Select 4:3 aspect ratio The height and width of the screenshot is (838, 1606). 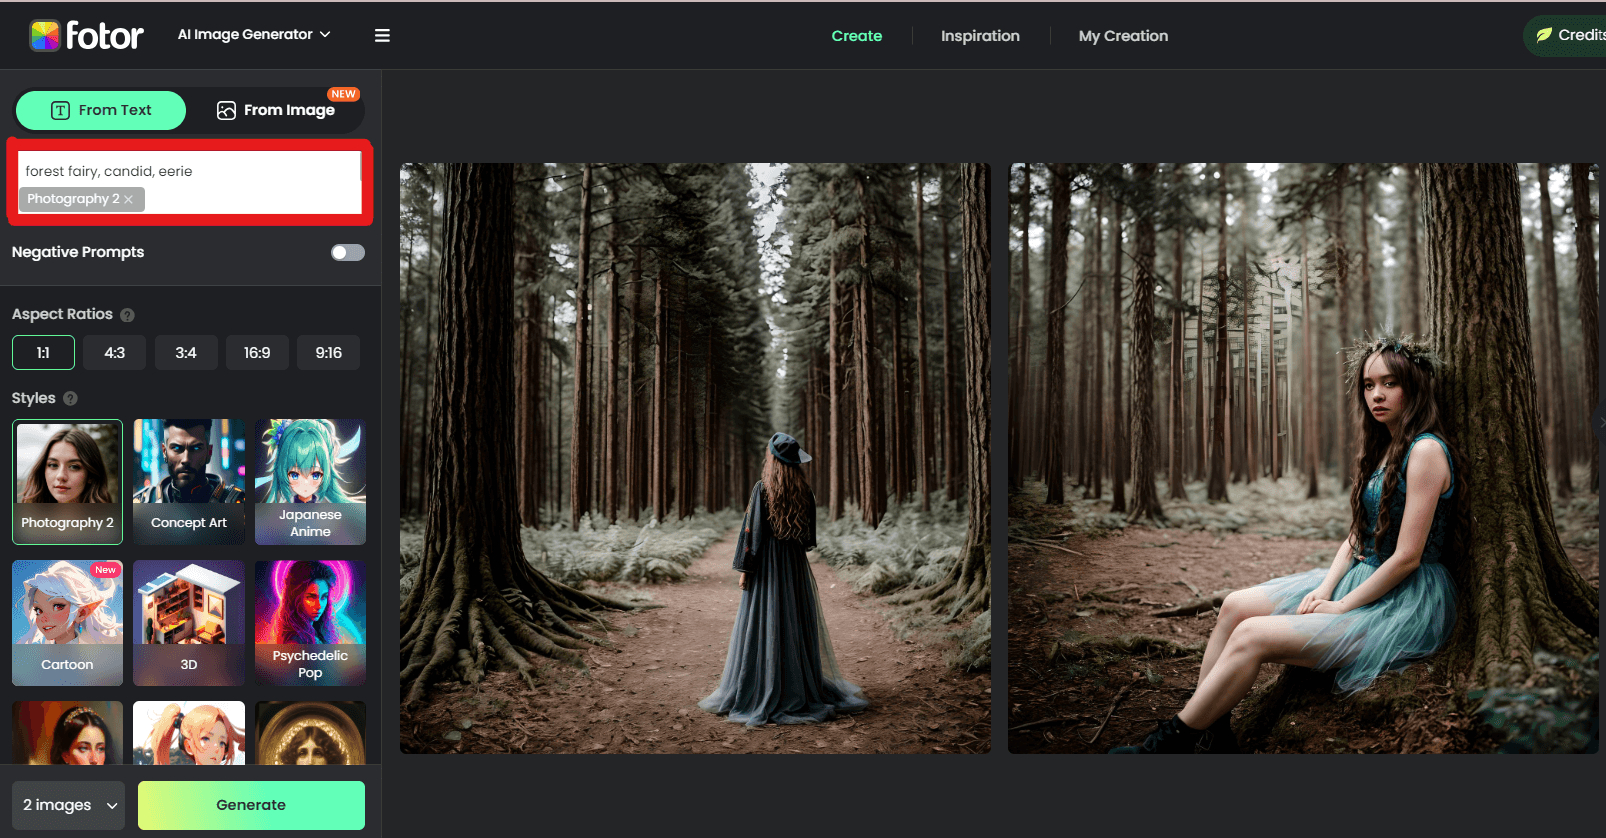115,353
